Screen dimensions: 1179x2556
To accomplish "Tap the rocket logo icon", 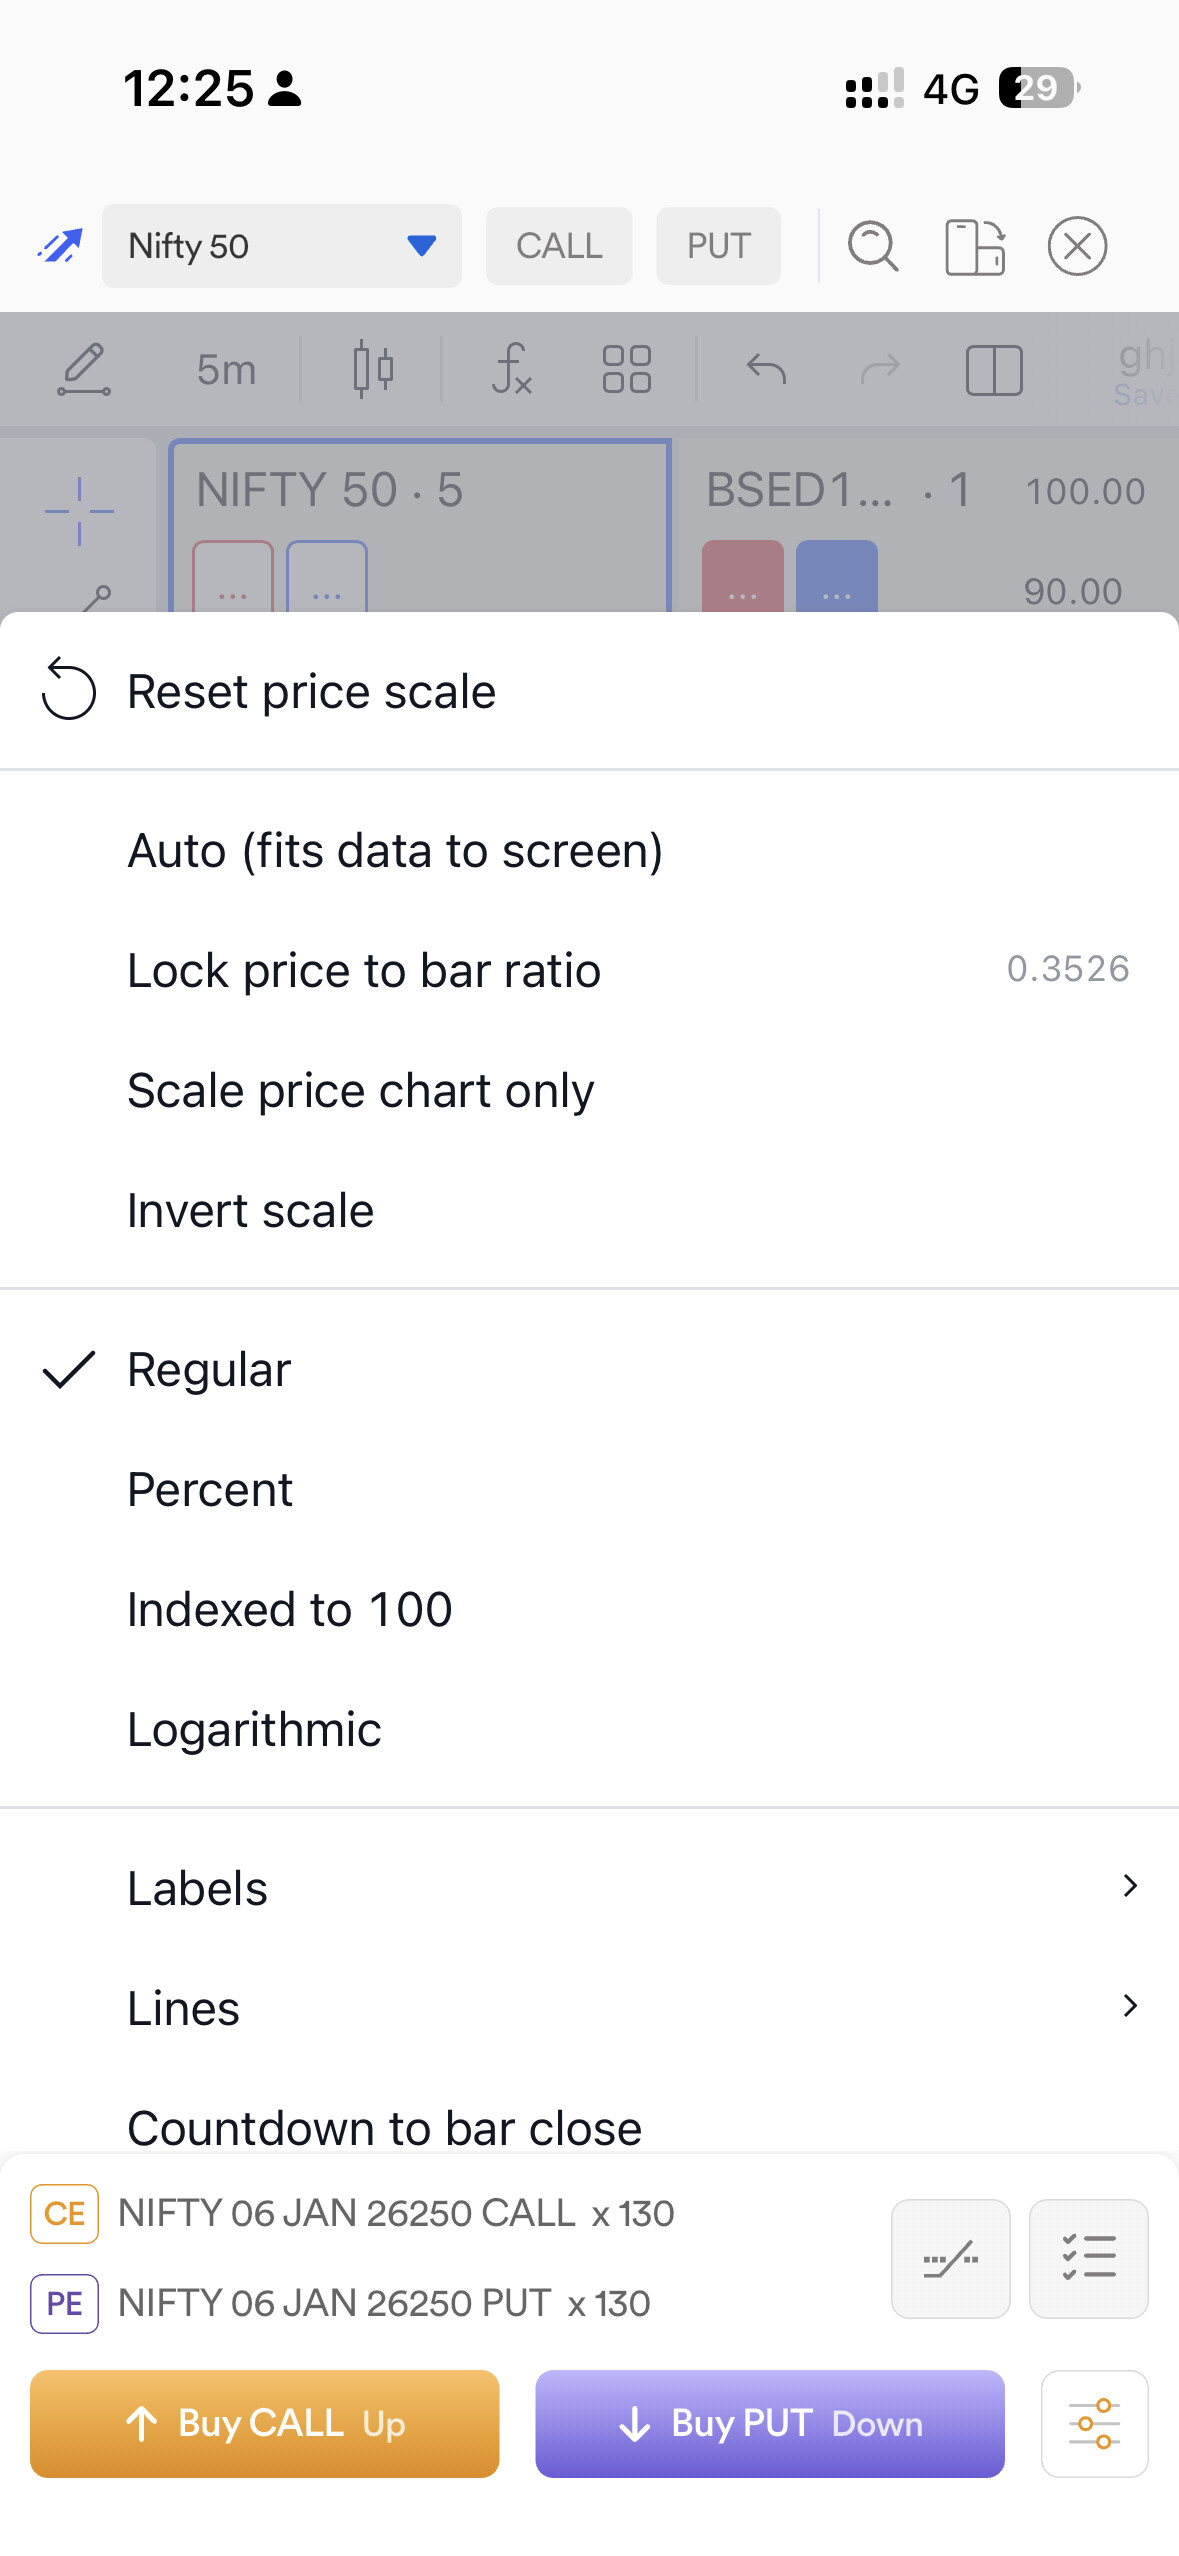I will pyautogui.click(x=59, y=246).
